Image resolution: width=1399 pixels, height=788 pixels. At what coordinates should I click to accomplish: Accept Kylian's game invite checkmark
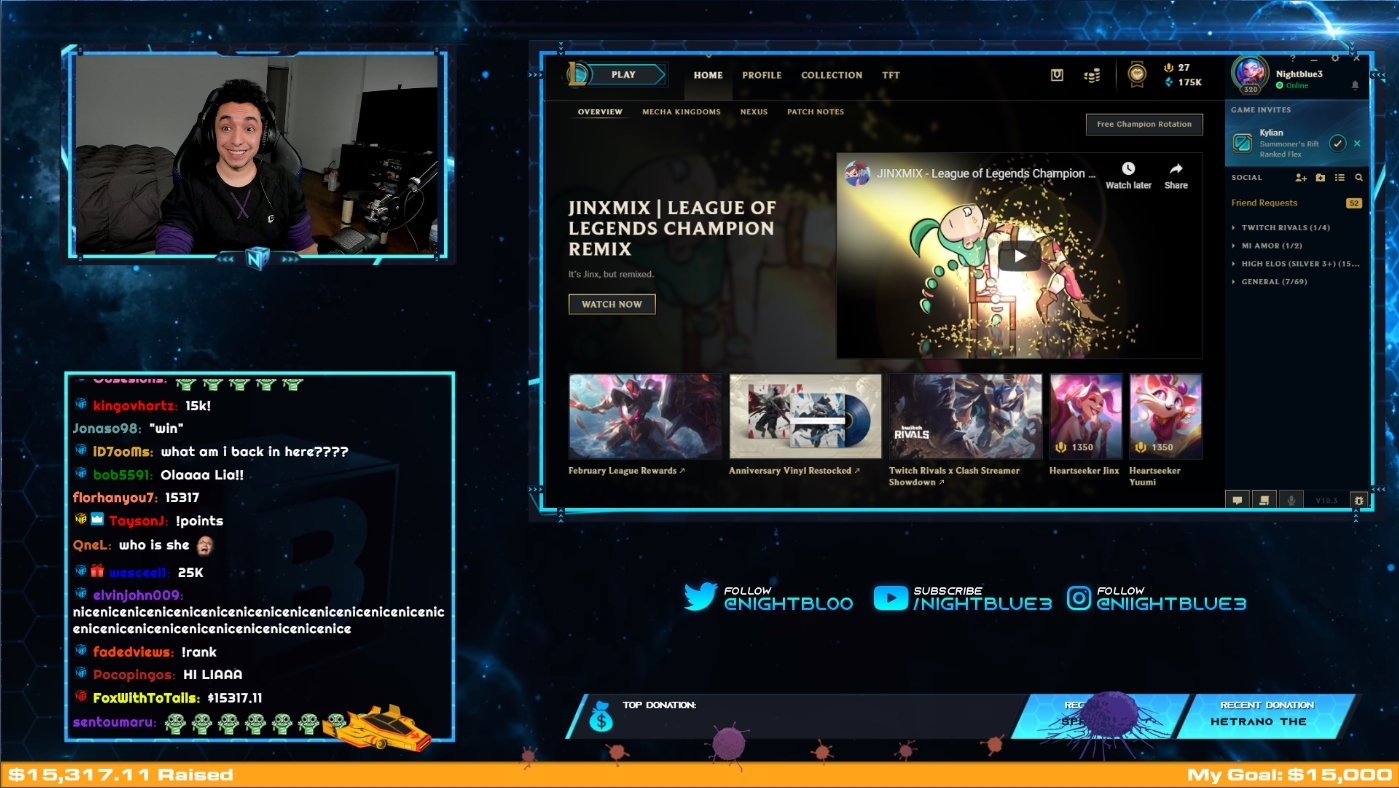coord(1337,143)
